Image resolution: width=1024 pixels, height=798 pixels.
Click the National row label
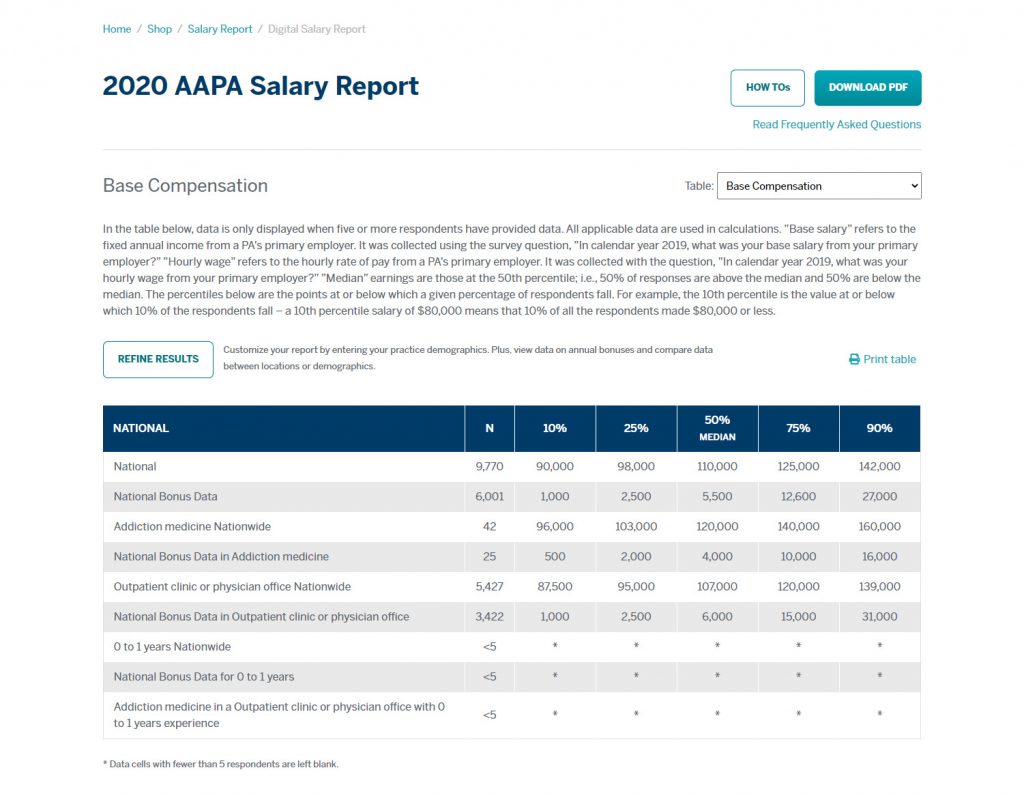(135, 467)
